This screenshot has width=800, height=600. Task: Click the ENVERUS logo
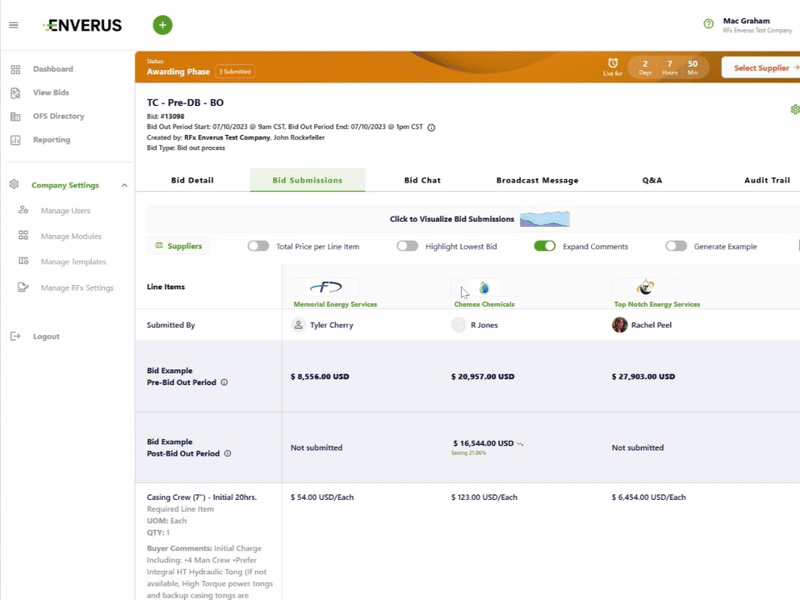82,25
